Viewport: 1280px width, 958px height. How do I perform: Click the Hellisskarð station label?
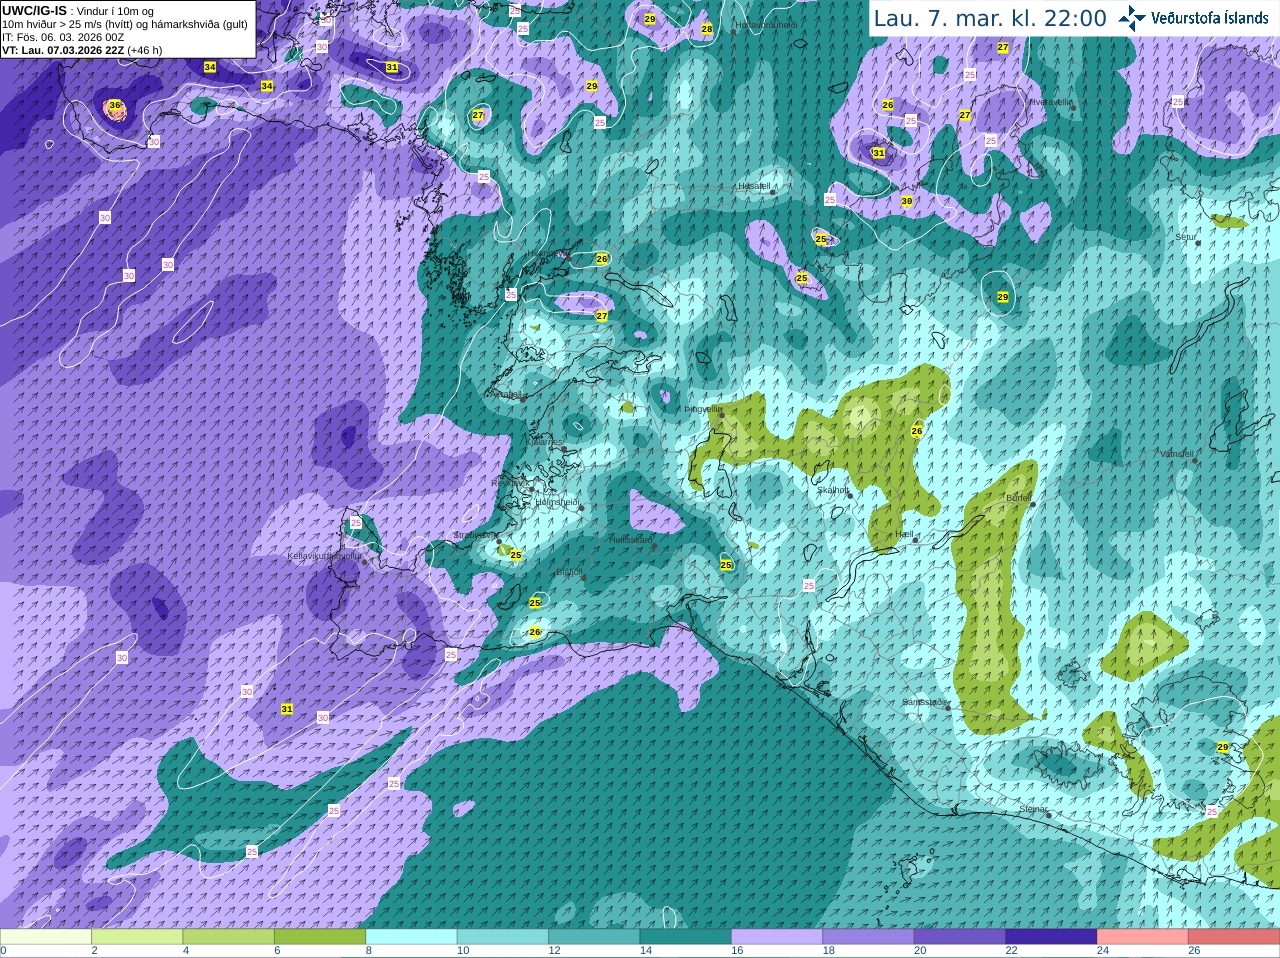[x=631, y=540]
